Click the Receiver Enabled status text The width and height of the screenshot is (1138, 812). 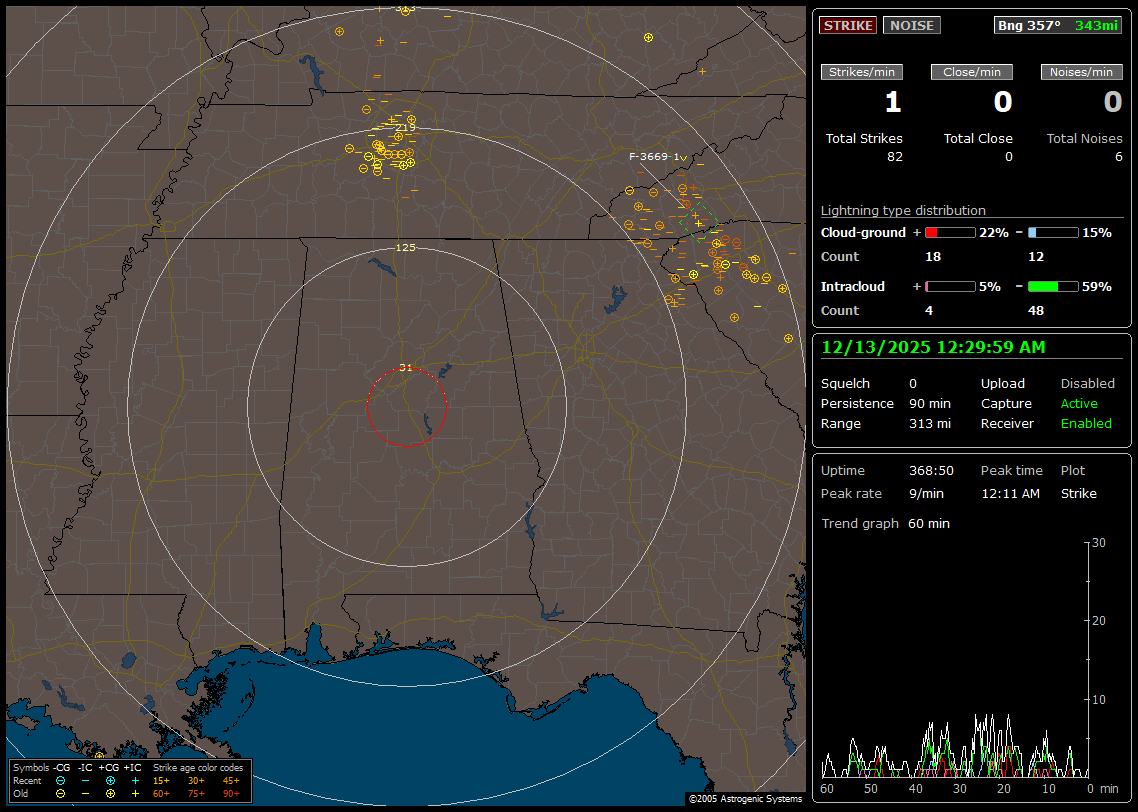pos(1086,424)
